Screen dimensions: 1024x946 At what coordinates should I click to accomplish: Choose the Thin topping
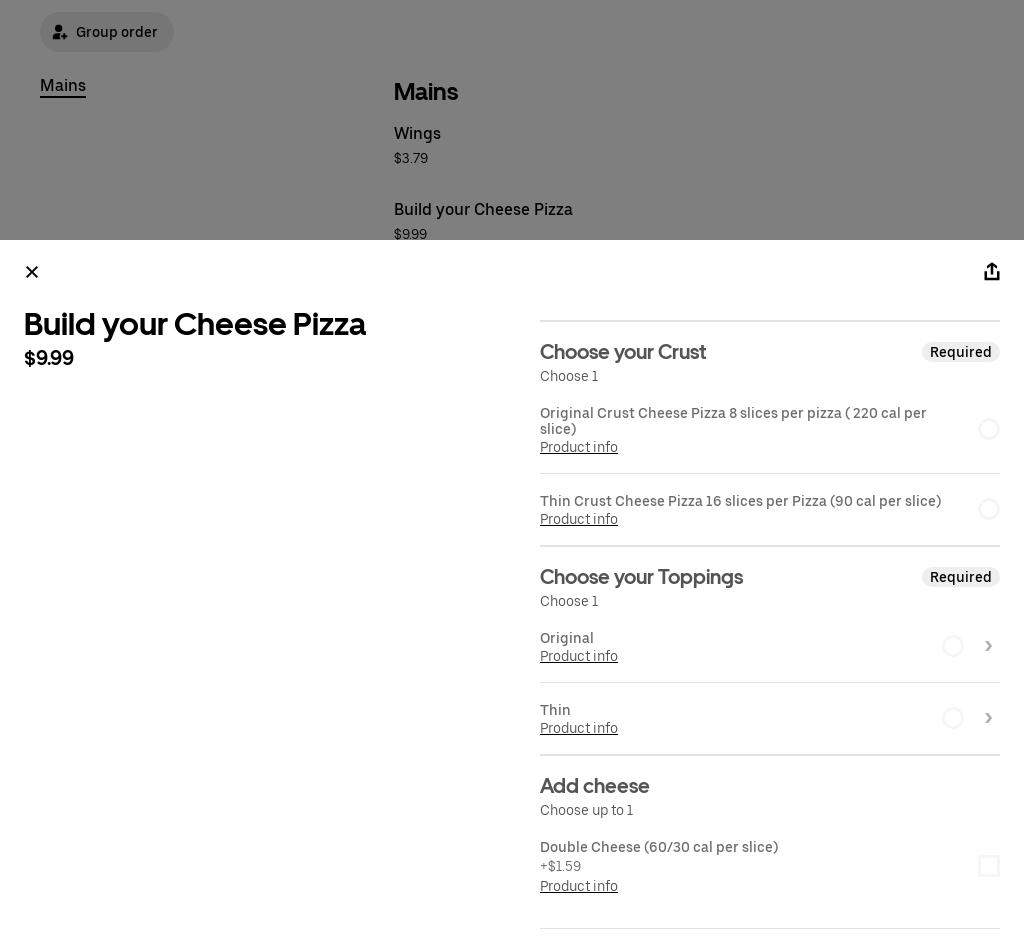(x=953, y=718)
